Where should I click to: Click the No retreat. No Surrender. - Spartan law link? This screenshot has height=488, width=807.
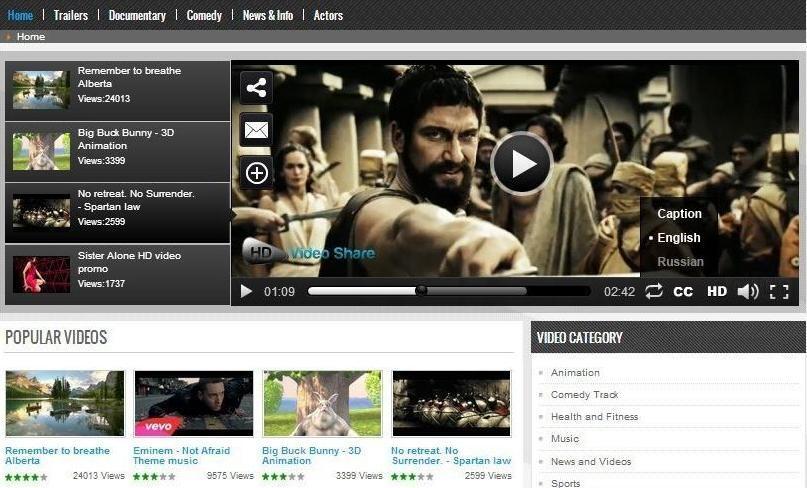[451, 456]
